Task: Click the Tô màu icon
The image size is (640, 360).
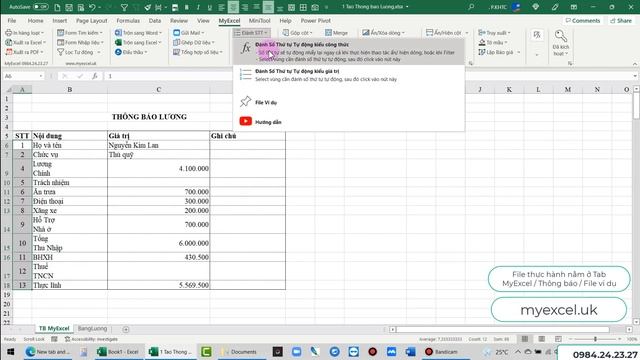Action: click(482, 42)
